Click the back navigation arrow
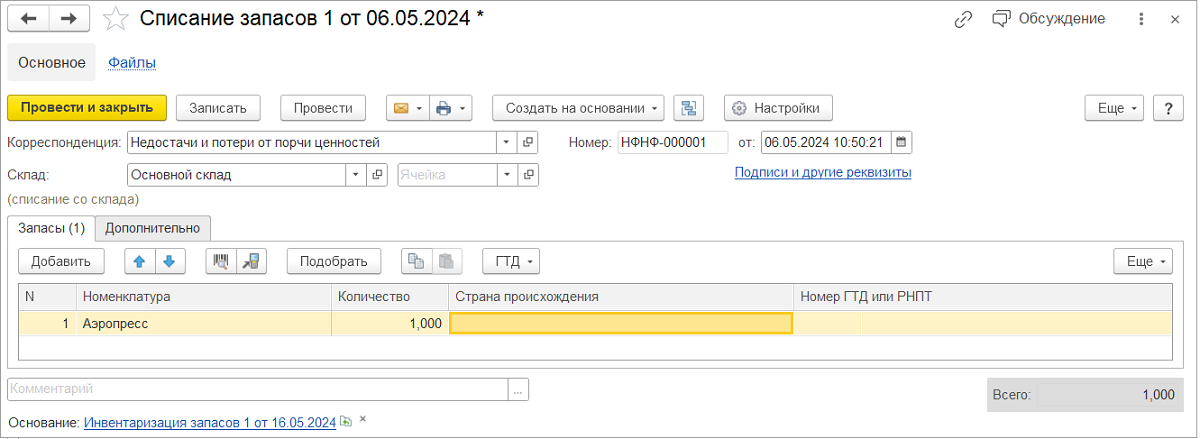Screen dimensions: 1200x439 pyautogui.click(x=29, y=19)
